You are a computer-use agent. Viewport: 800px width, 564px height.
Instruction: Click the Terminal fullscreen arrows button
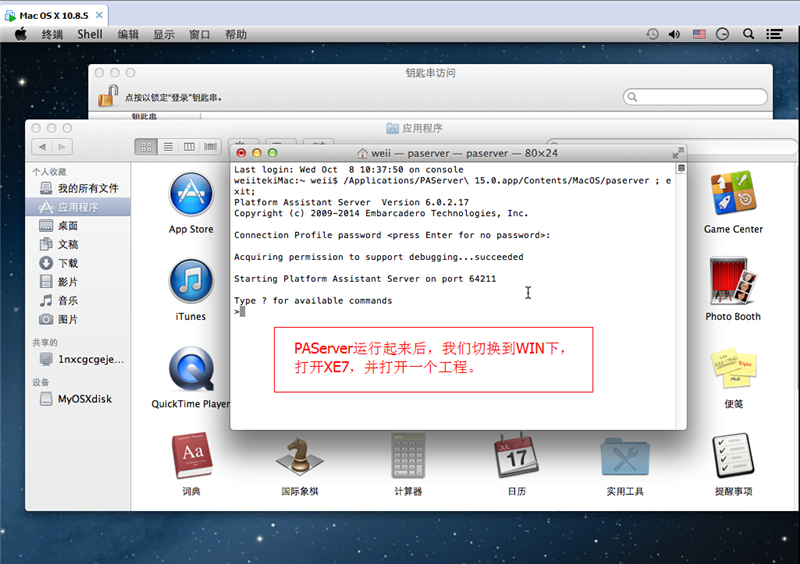tap(678, 153)
